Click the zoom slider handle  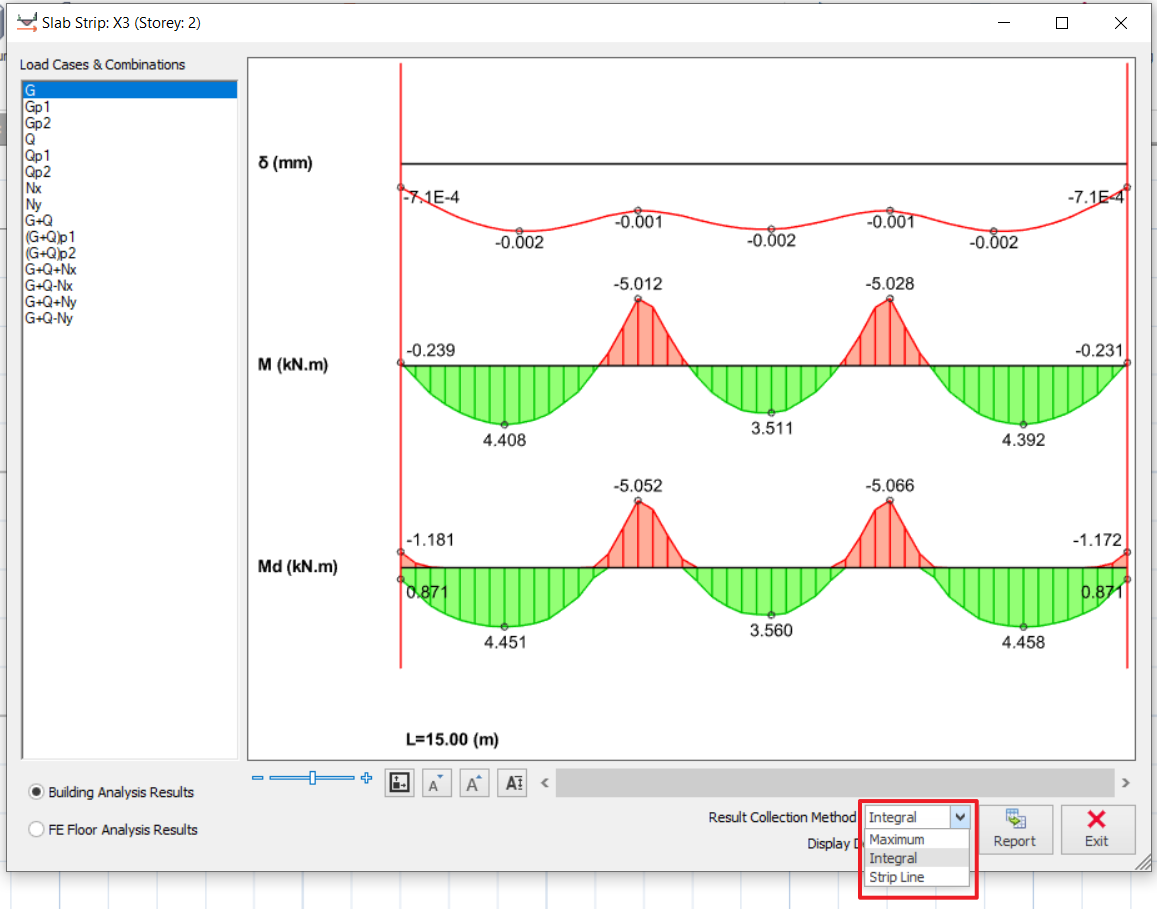(x=313, y=778)
